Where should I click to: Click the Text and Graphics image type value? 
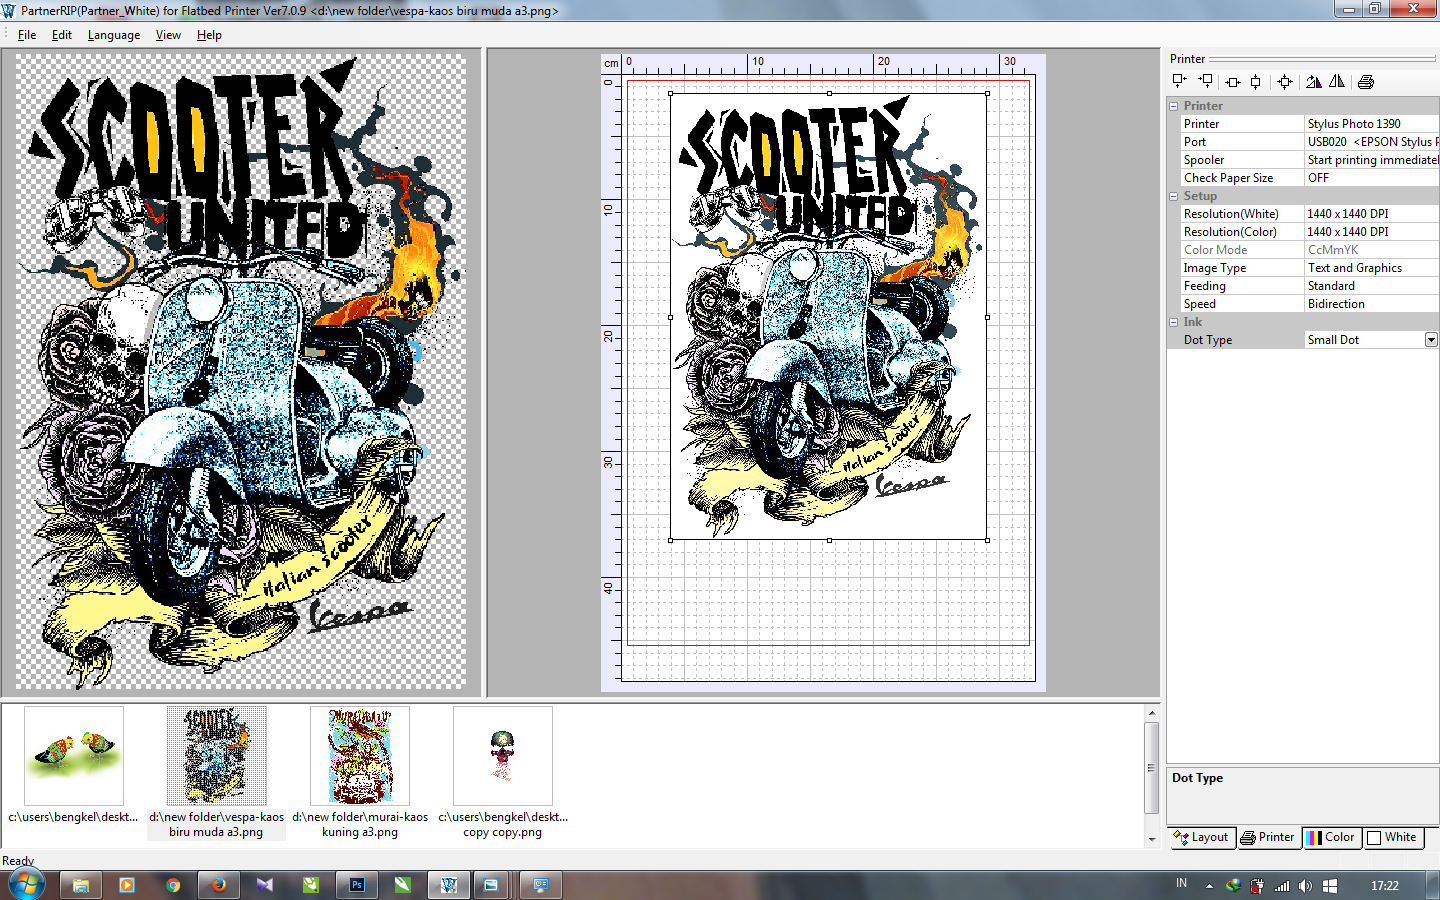click(1372, 268)
